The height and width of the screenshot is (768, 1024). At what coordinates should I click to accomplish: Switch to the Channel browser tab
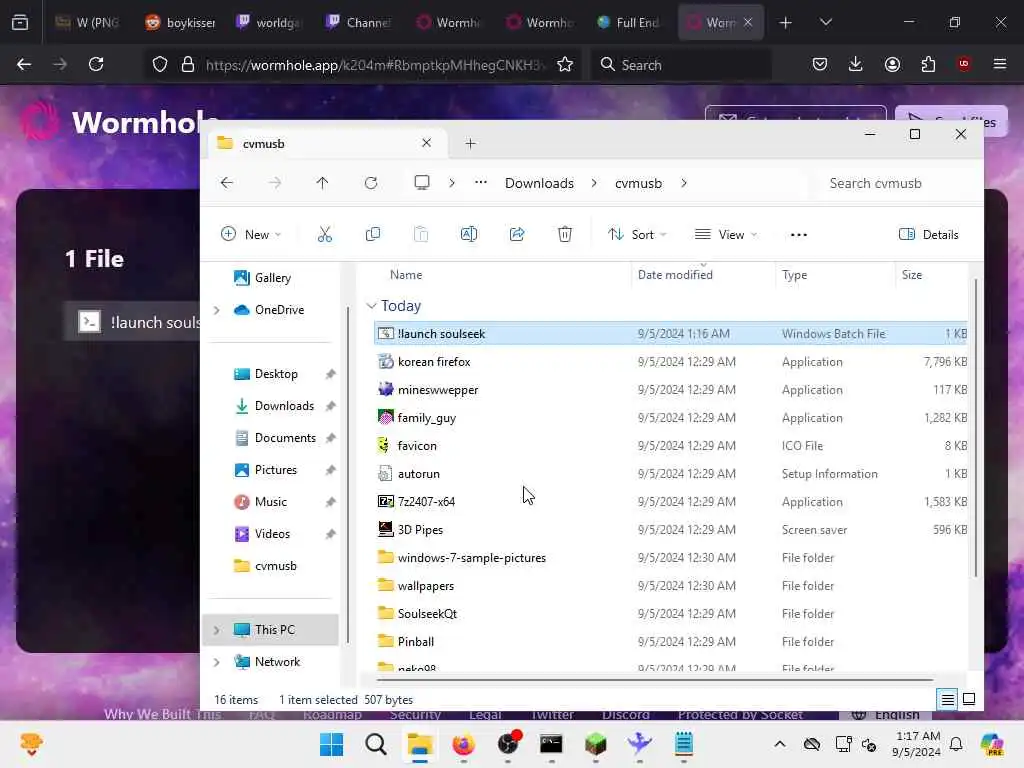coord(358,22)
